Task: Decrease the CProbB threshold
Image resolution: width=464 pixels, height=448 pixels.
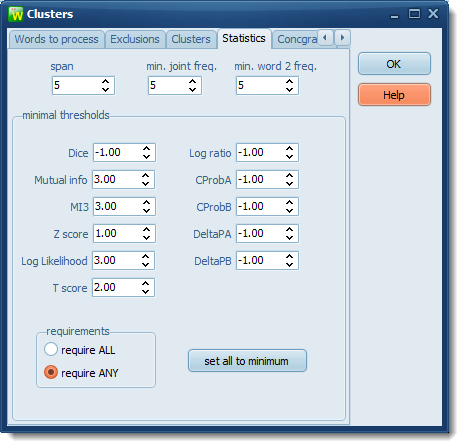Action: coord(290,210)
